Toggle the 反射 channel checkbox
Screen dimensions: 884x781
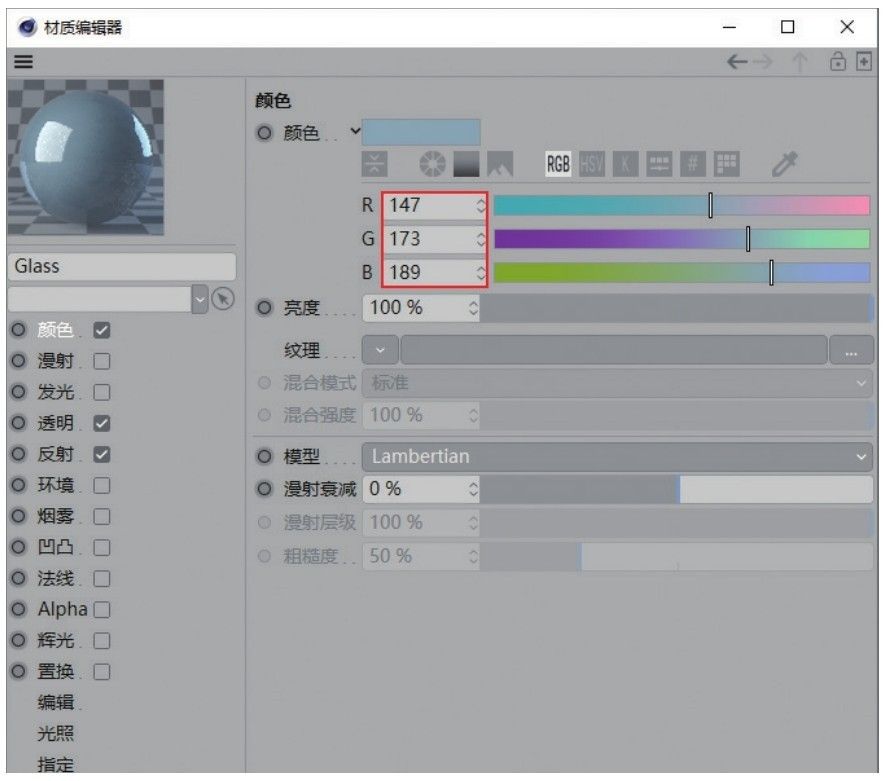[101, 454]
